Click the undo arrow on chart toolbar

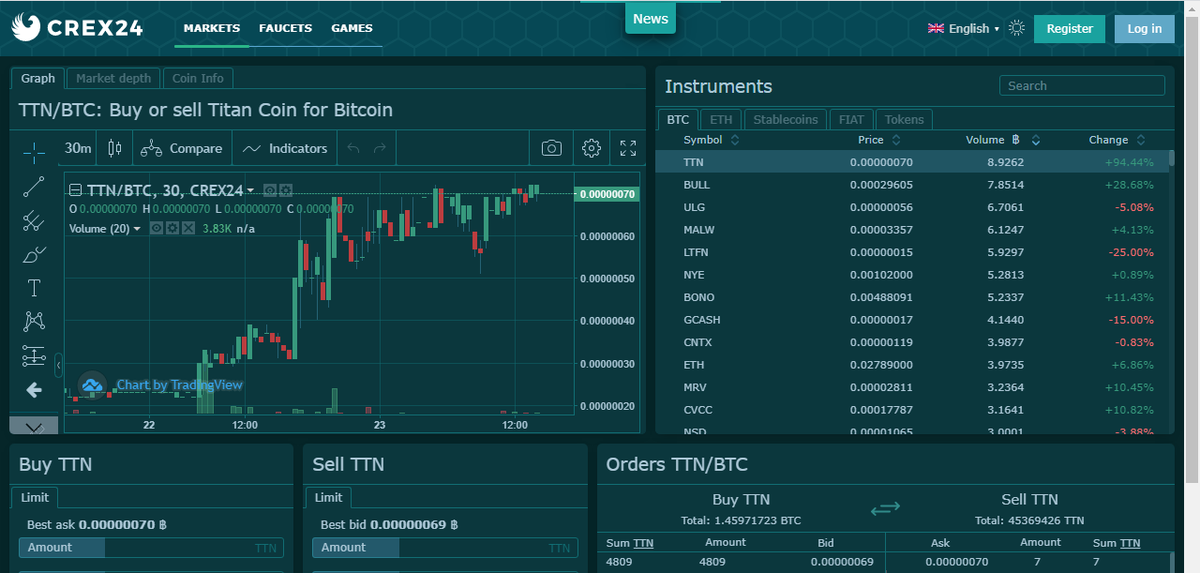point(352,148)
